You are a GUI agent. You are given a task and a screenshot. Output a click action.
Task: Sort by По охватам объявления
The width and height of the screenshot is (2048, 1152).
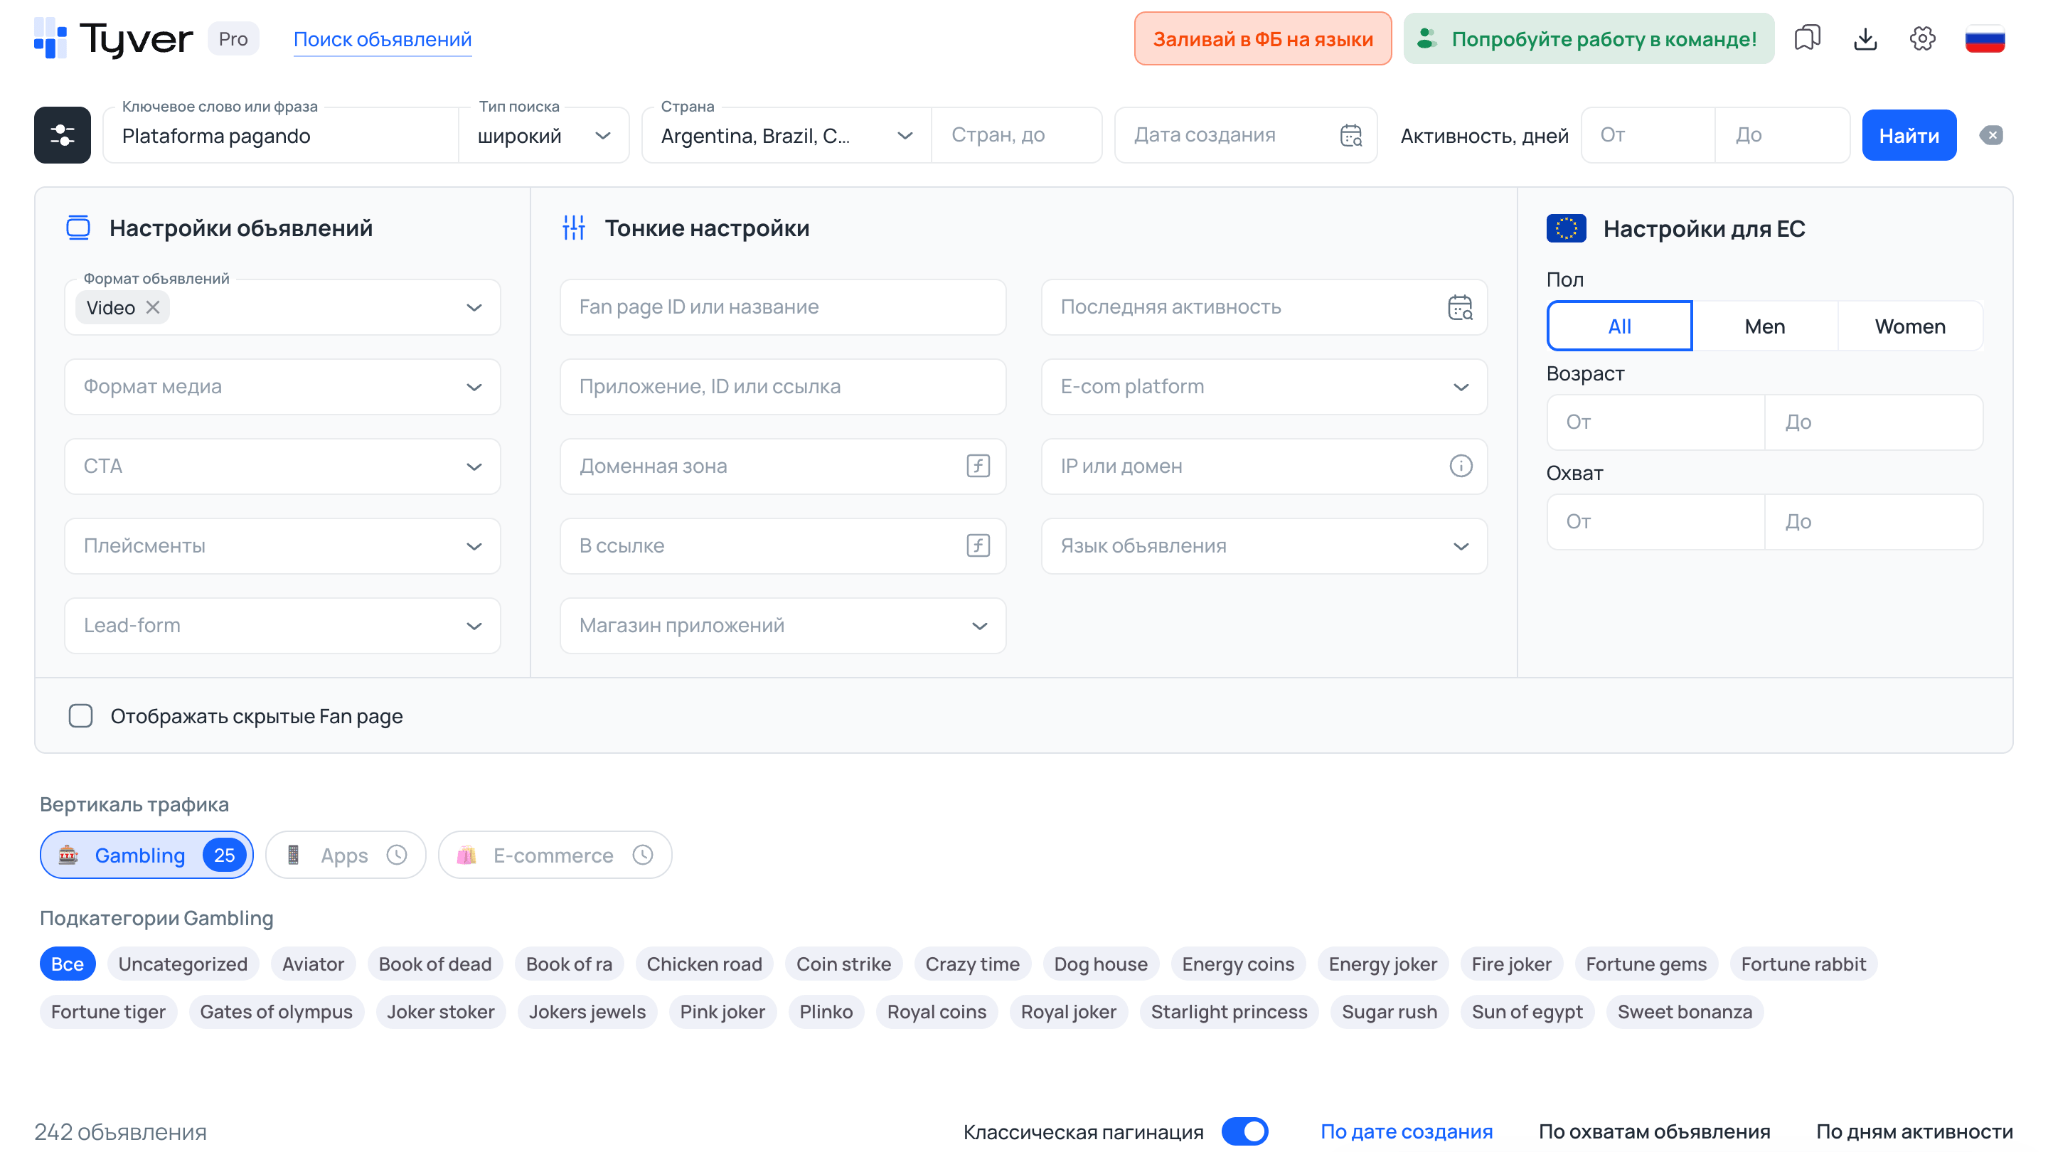pos(1653,1131)
